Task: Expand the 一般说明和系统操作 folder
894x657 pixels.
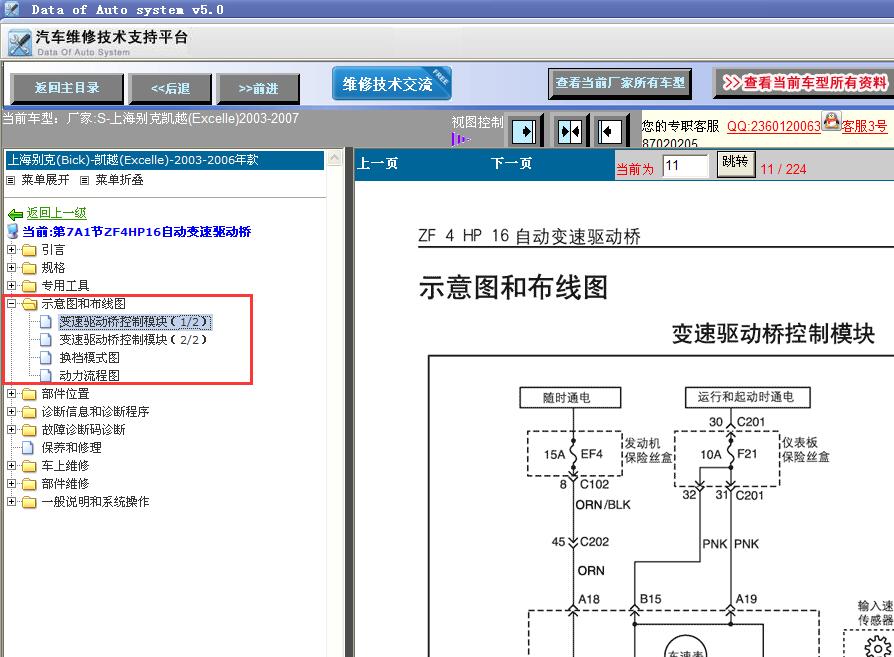Action: click(x=11, y=501)
